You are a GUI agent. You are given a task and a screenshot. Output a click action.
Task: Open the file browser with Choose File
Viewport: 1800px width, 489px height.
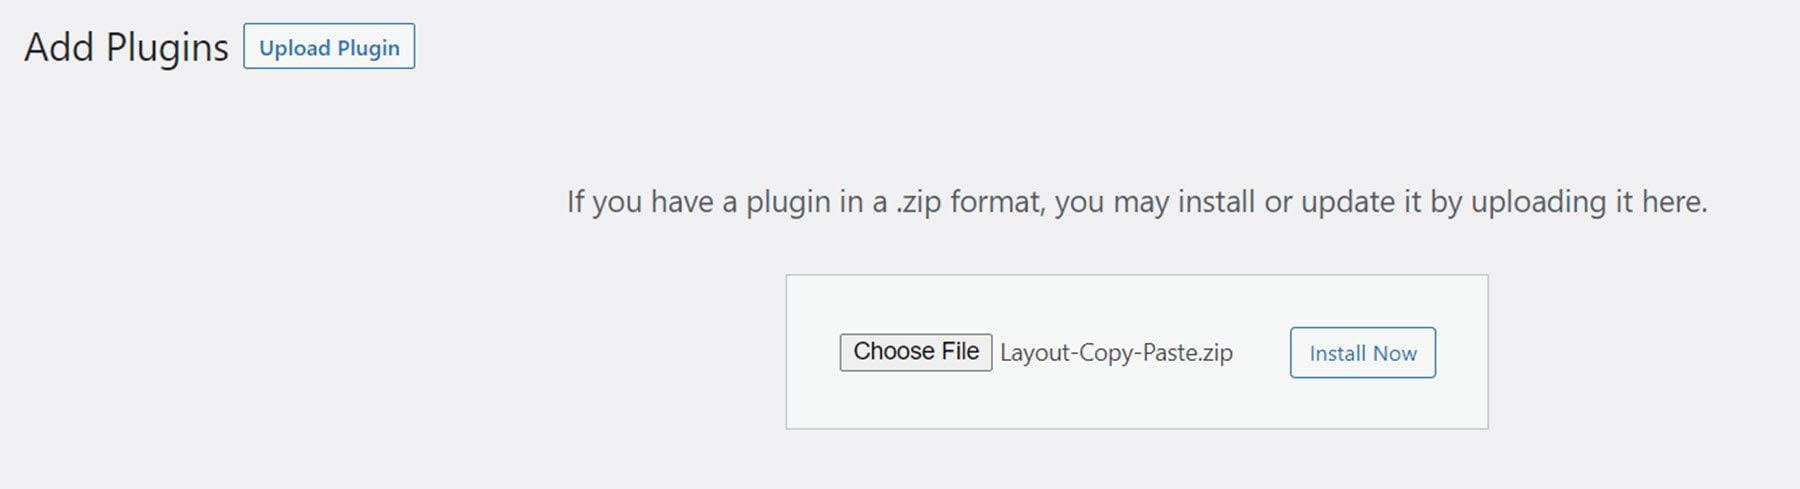915,352
